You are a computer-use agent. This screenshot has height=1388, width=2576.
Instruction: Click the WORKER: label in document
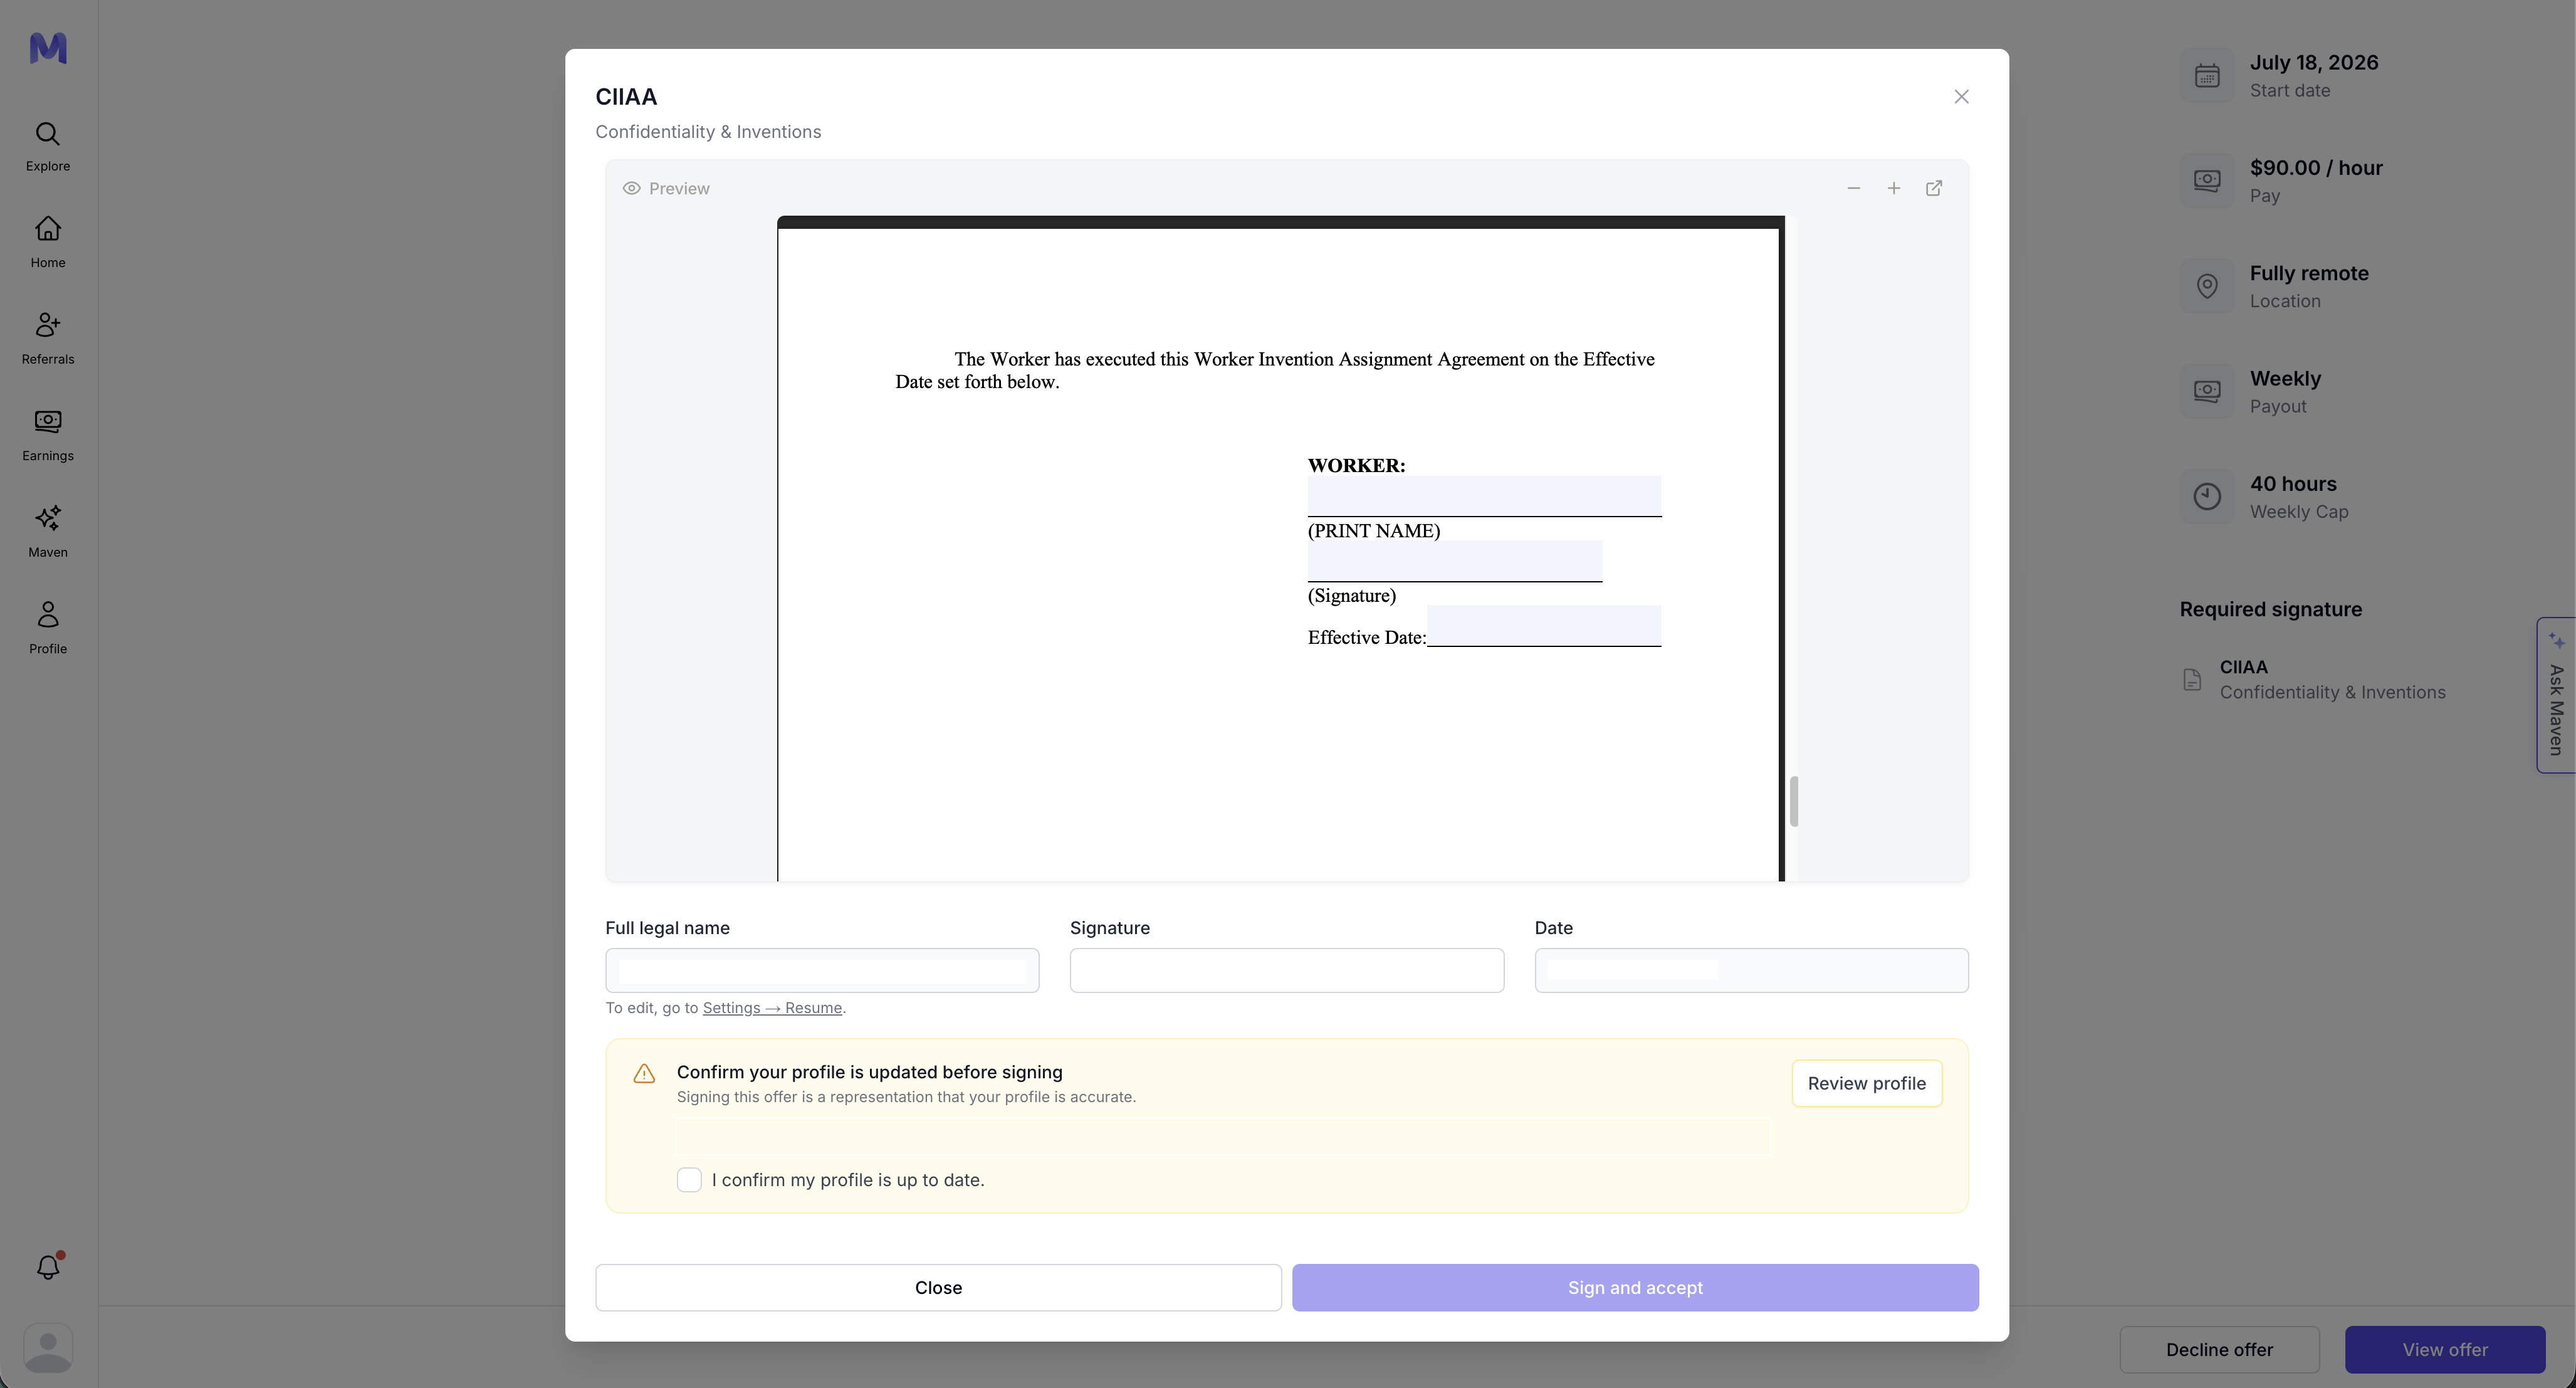tap(1356, 466)
